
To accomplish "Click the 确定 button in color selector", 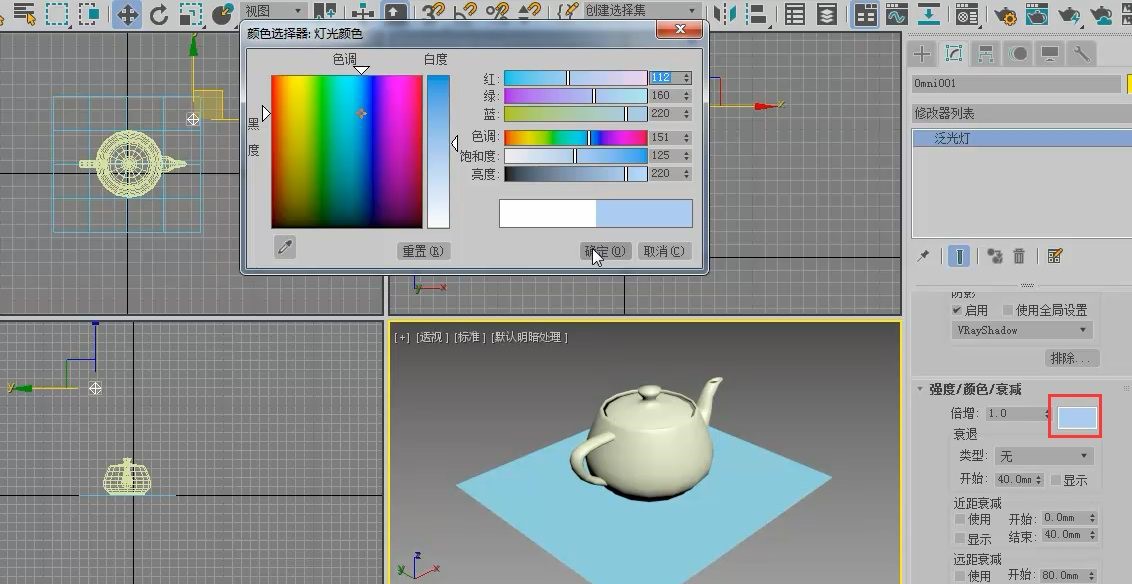I will pyautogui.click(x=606, y=250).
